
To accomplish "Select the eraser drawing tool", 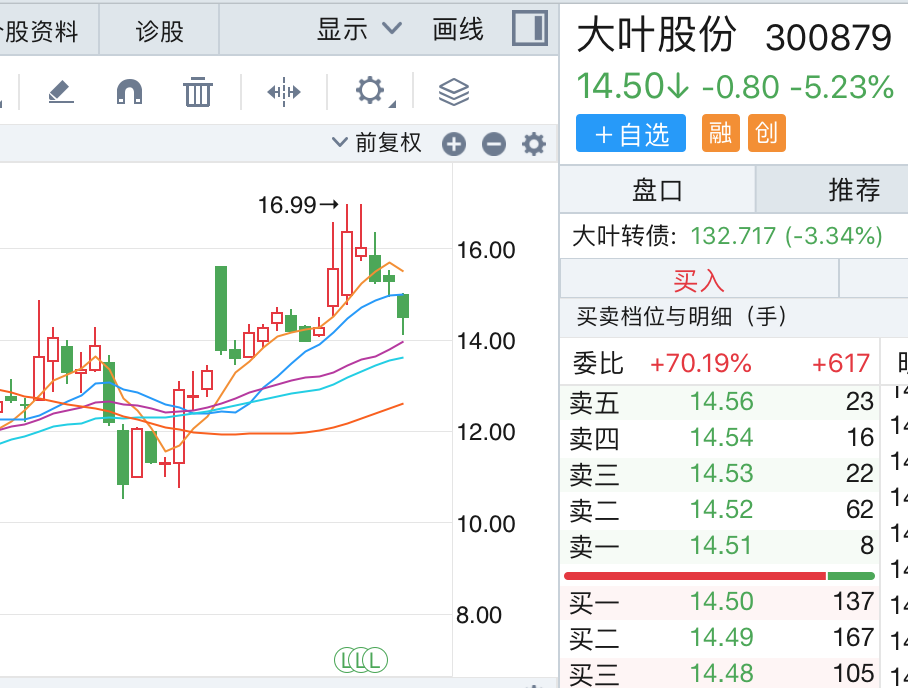I will click(61, 92).
